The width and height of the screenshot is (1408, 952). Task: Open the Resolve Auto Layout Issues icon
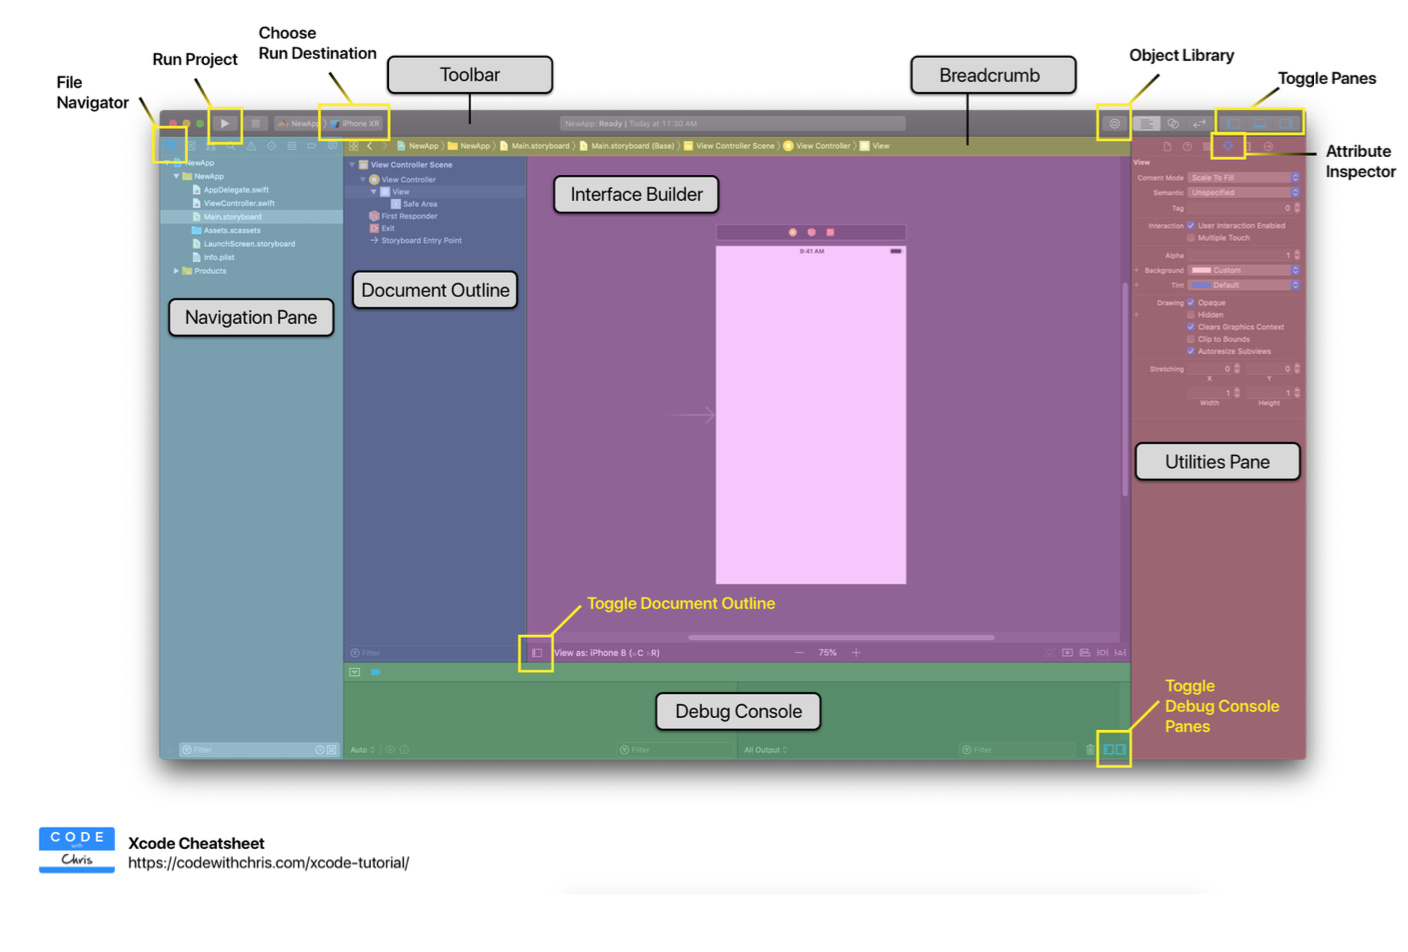[x=1120, y=652]
